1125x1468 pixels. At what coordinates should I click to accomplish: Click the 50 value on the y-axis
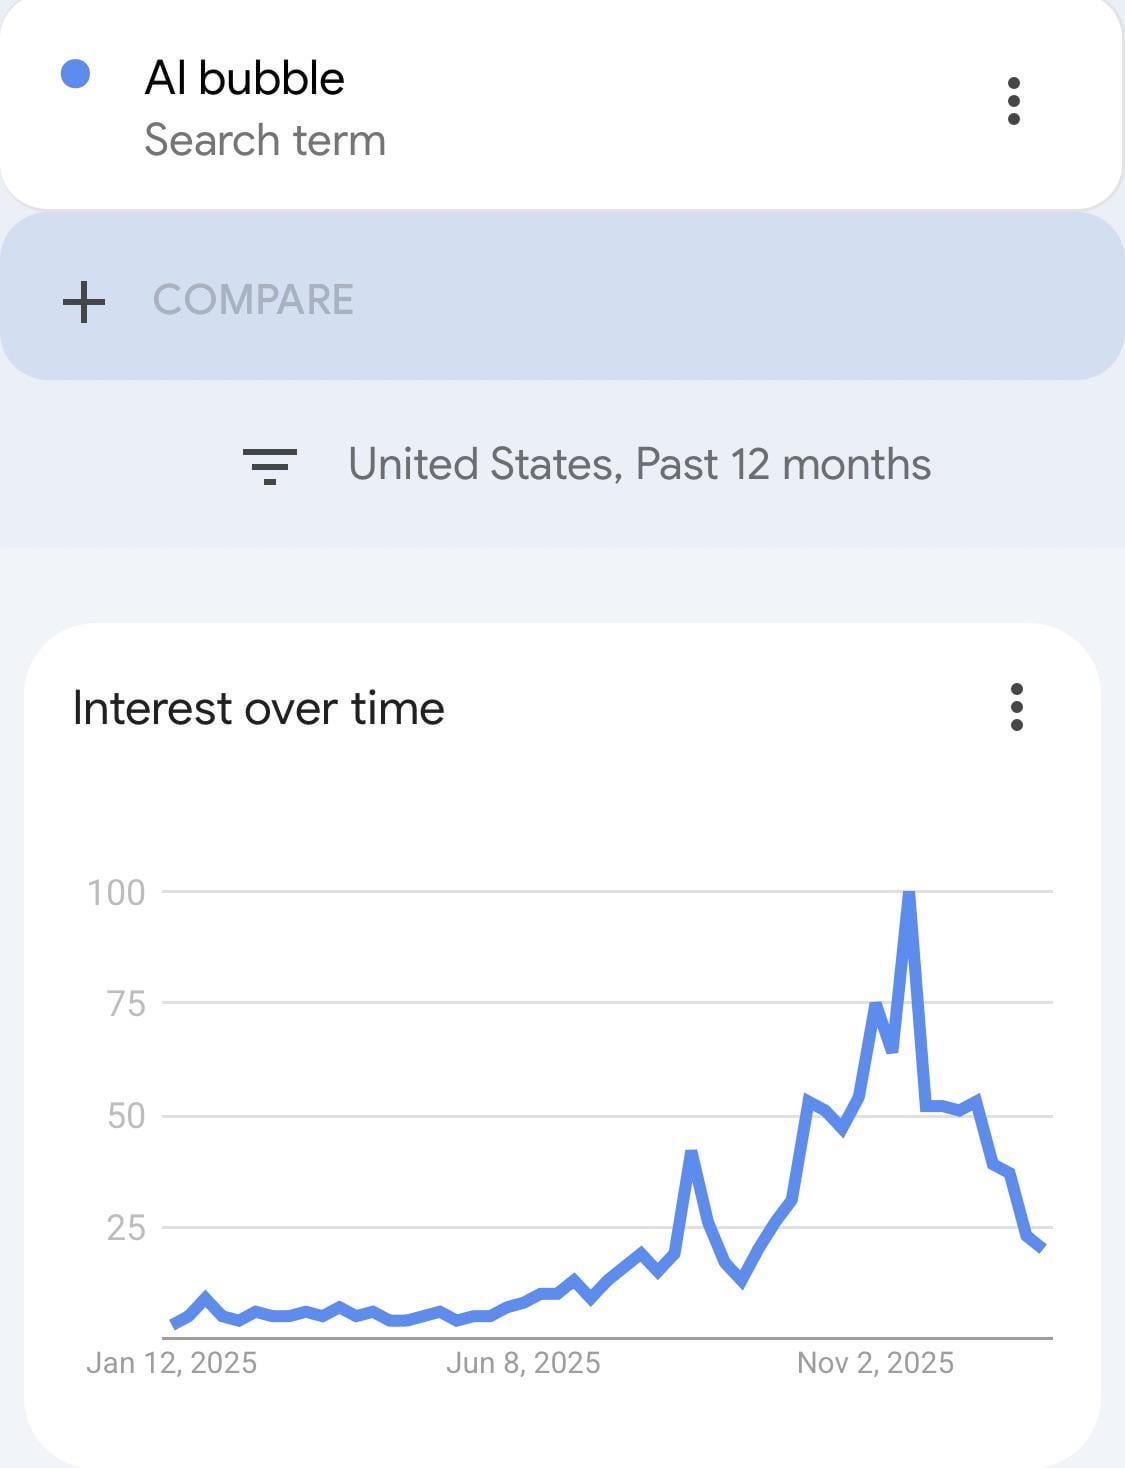click(x=126, y=1115)
